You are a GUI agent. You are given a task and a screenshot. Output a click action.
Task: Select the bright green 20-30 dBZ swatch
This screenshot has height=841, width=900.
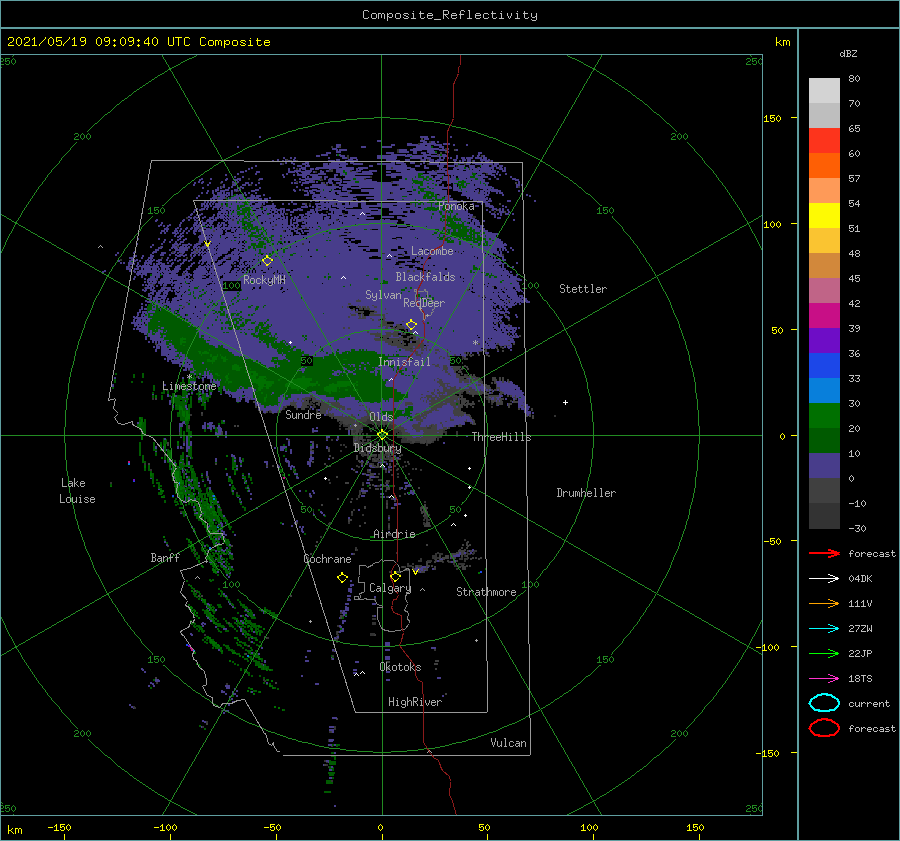(824, 415)
